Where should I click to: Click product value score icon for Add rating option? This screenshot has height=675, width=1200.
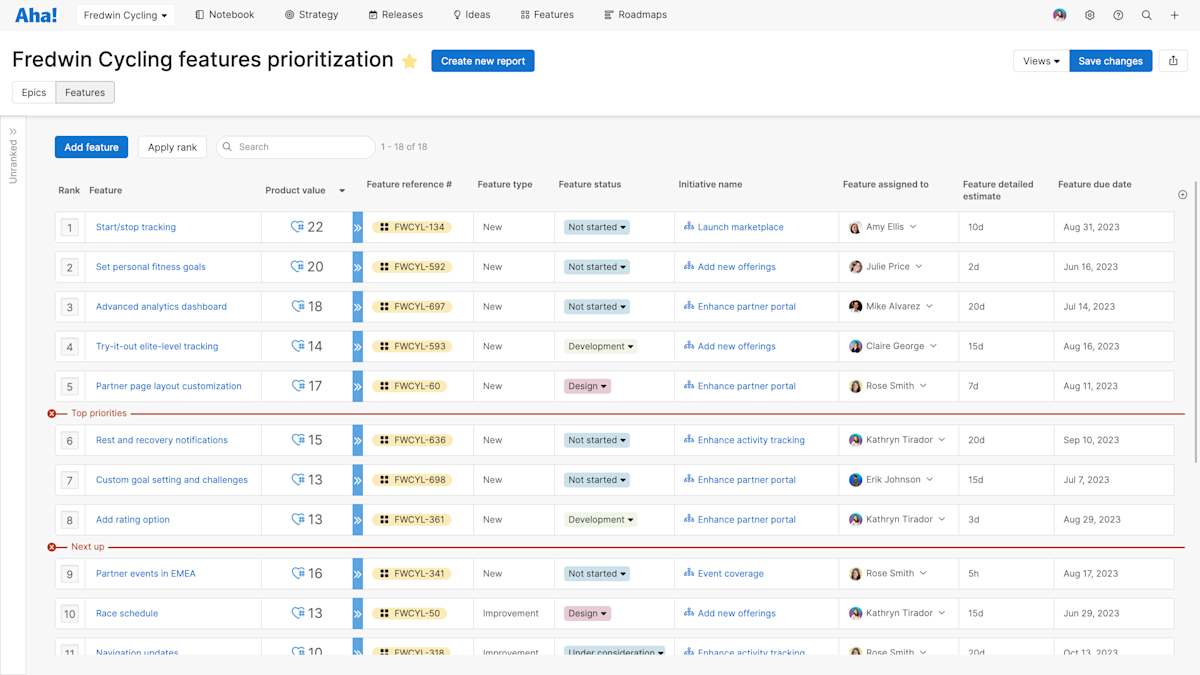click(297, 520)
